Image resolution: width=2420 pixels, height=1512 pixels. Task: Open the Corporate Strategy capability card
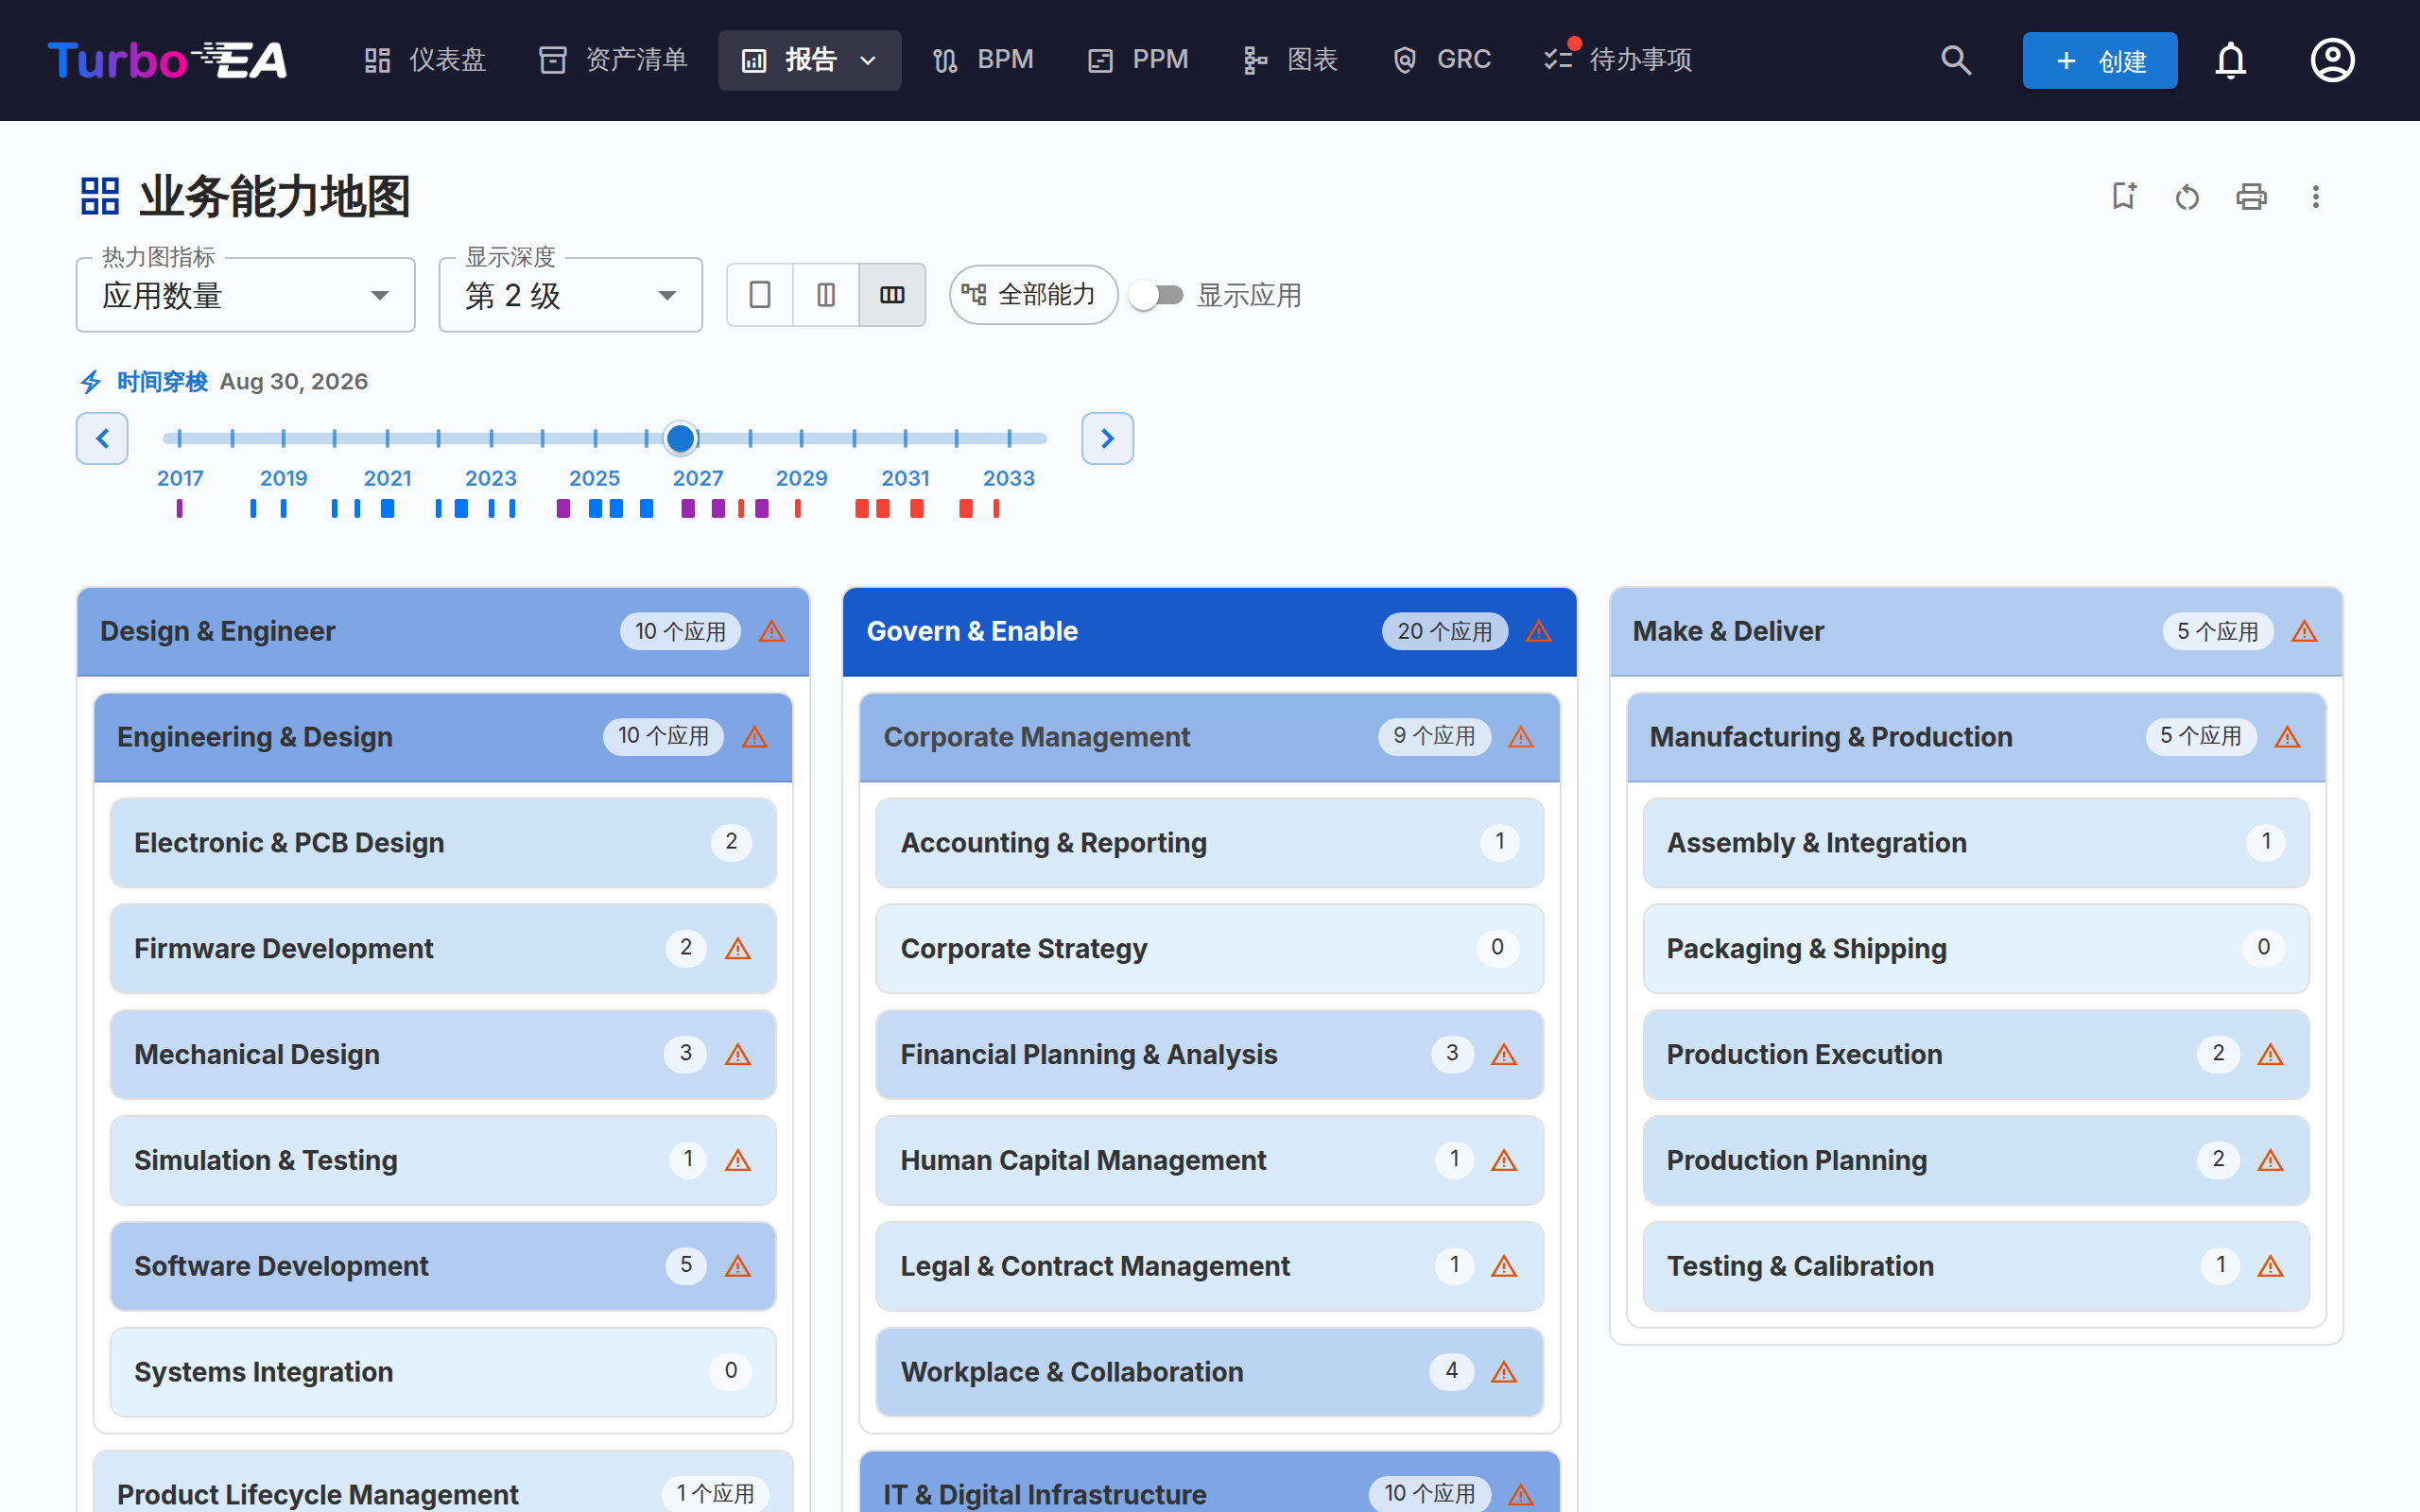point(1209,948)
